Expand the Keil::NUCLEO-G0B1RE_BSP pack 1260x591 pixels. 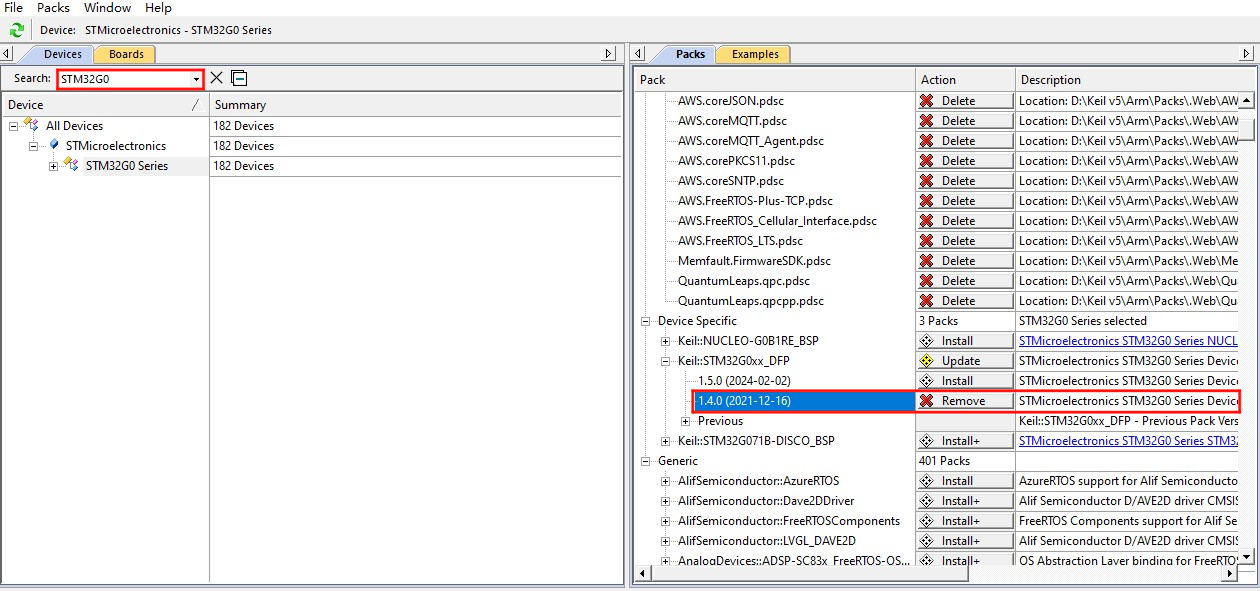coord(666,341)
